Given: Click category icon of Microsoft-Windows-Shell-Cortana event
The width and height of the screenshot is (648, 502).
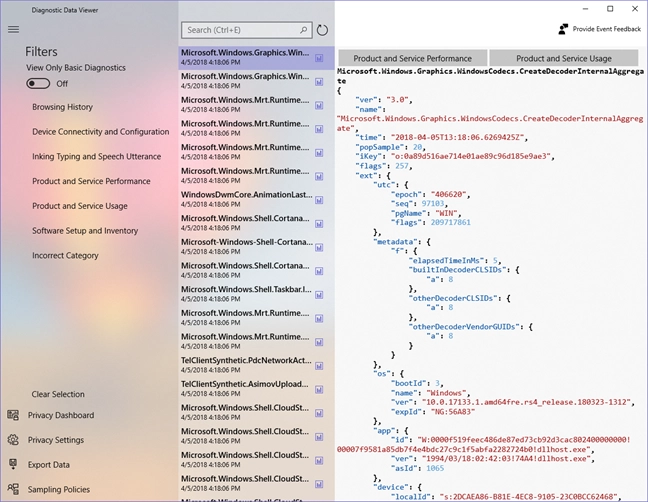Looking at the screenshot, I should click(319, 248).
